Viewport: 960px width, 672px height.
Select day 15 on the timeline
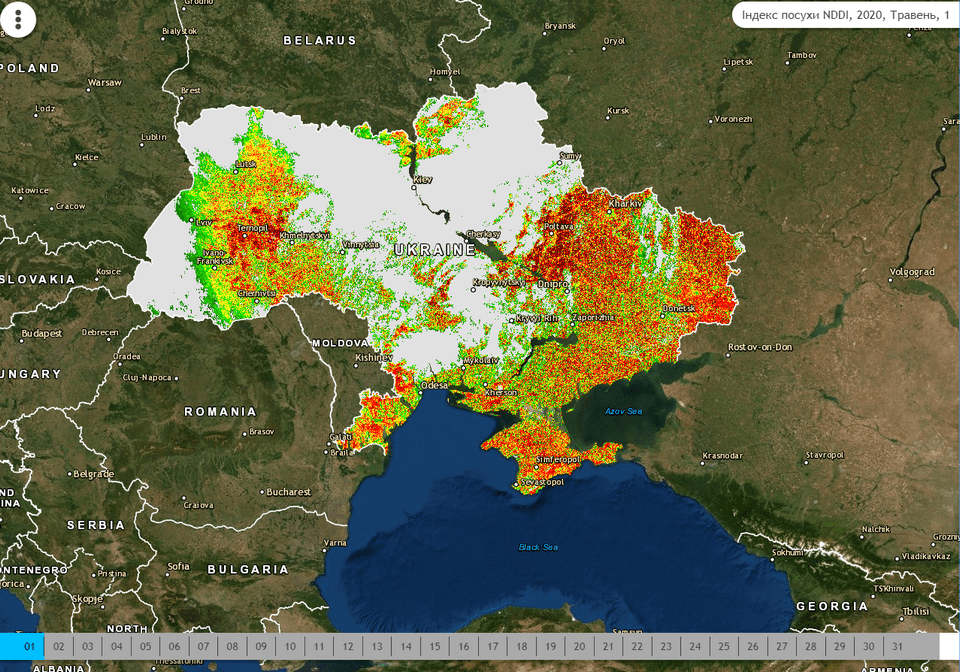click(435, 646)
